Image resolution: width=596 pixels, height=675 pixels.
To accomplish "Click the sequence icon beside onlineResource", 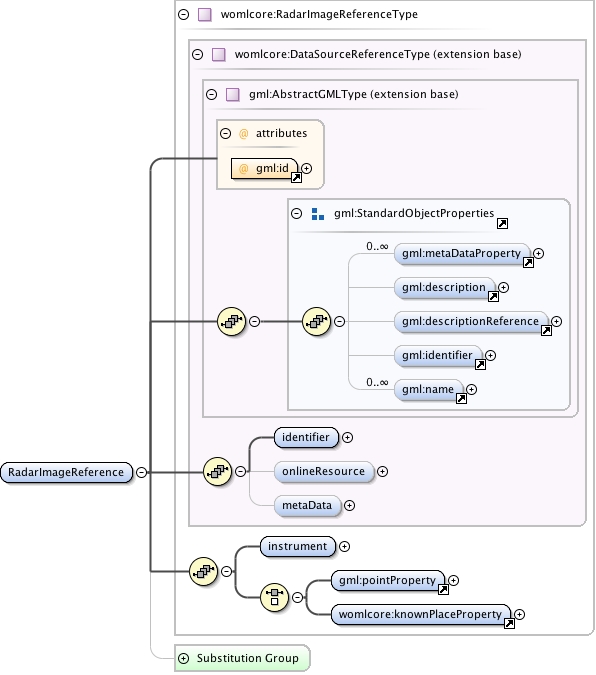I will tap(217, 472).
